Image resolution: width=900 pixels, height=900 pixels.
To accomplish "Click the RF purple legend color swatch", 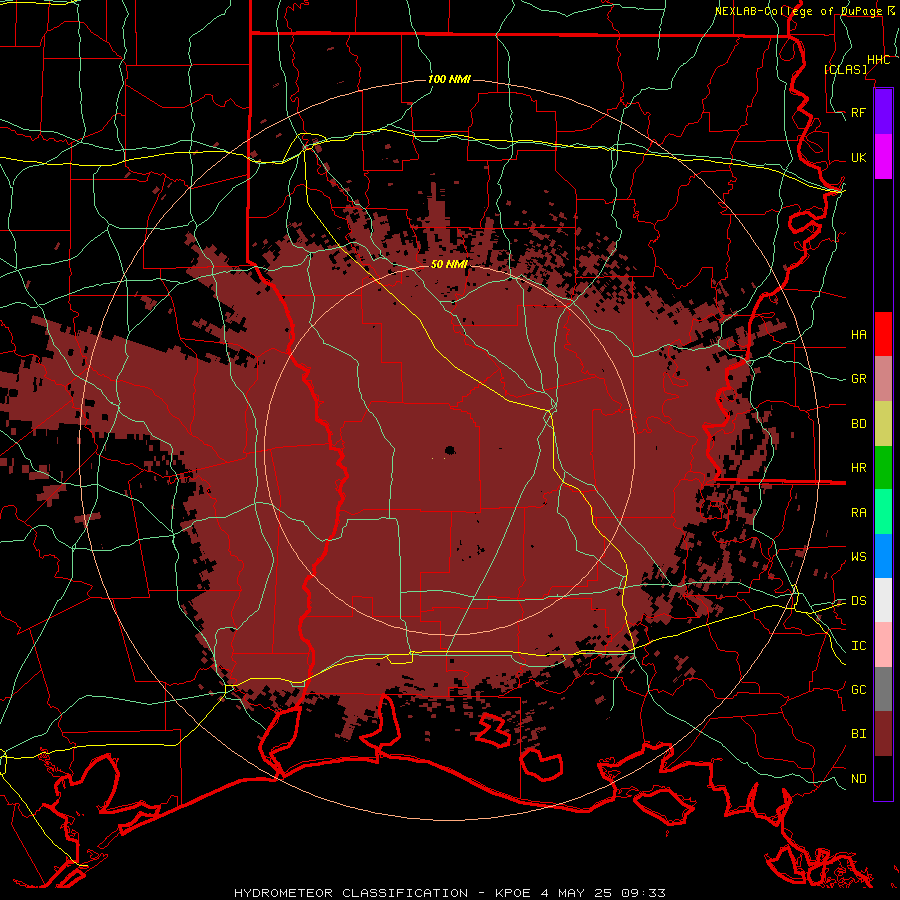I will (x=883, y=112).
